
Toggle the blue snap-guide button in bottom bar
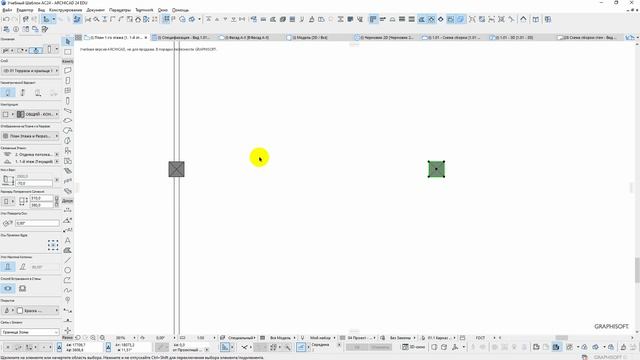[301, 347]
